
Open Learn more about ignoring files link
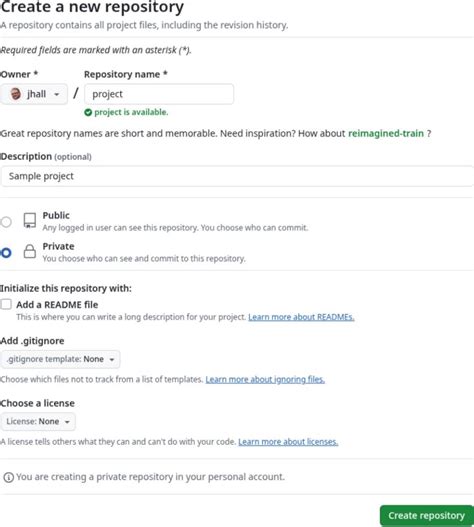pyautogui.click(x=265, y=379)
